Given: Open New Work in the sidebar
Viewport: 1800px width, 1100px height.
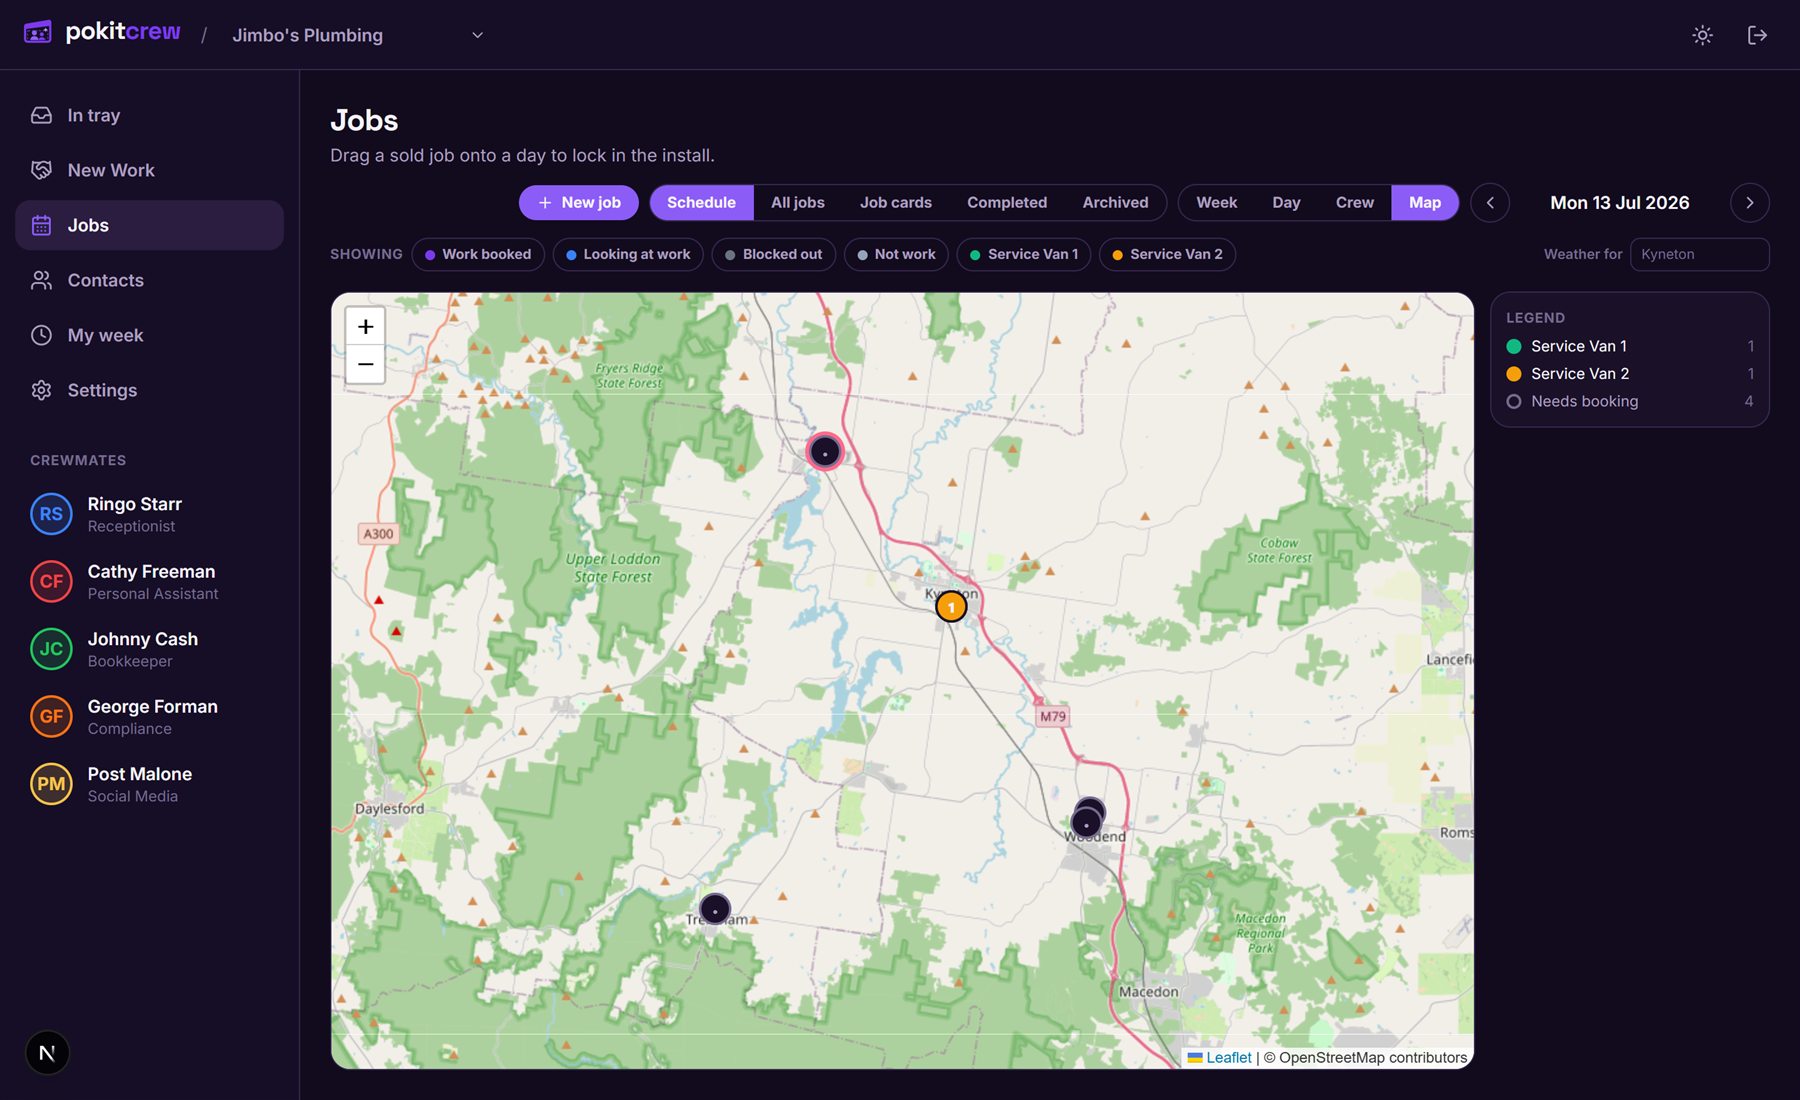Looking at the screenshot, I should [149, 170].
